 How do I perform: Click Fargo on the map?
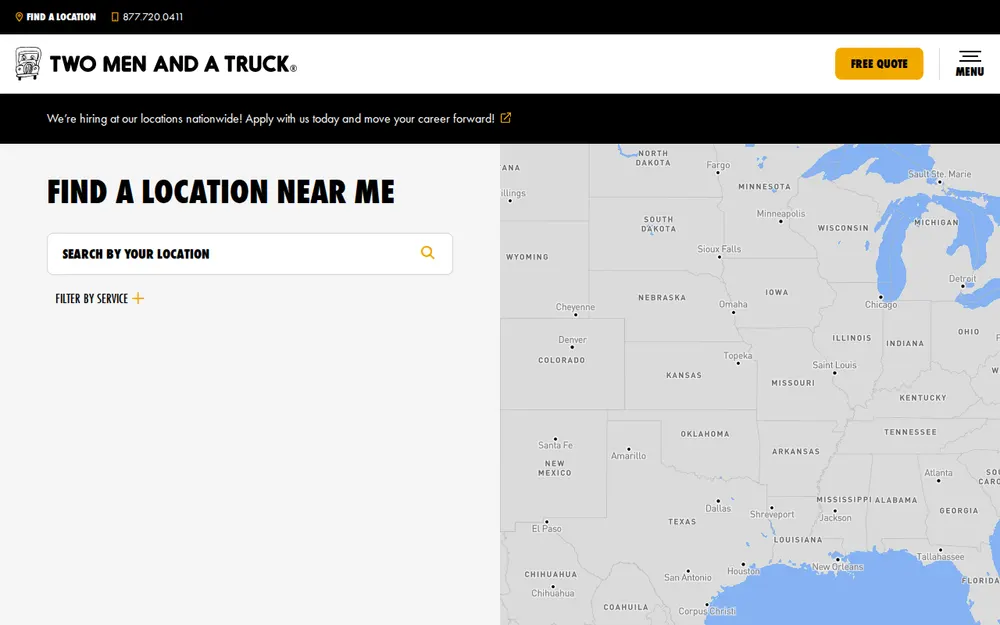point(718,165)
